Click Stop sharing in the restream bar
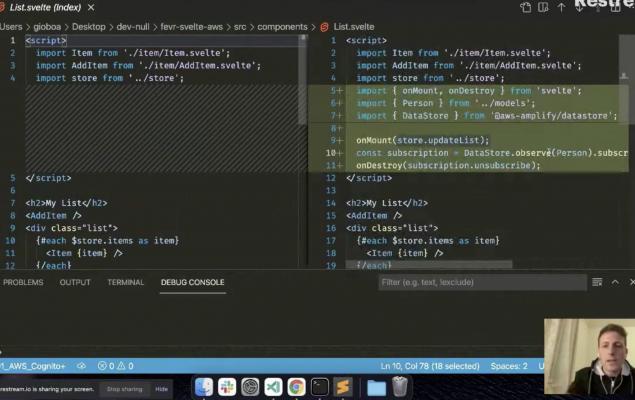 pyautogui.click(x=125, y=389)
